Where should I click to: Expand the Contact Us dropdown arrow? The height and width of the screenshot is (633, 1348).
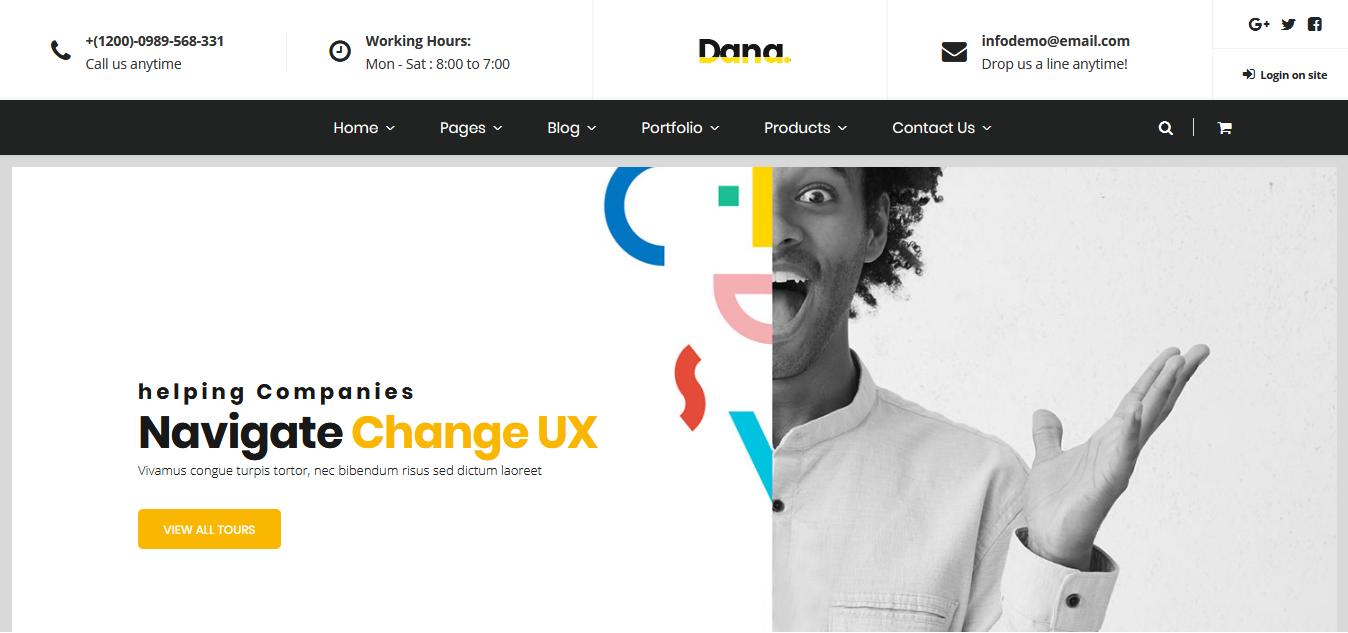986,128
